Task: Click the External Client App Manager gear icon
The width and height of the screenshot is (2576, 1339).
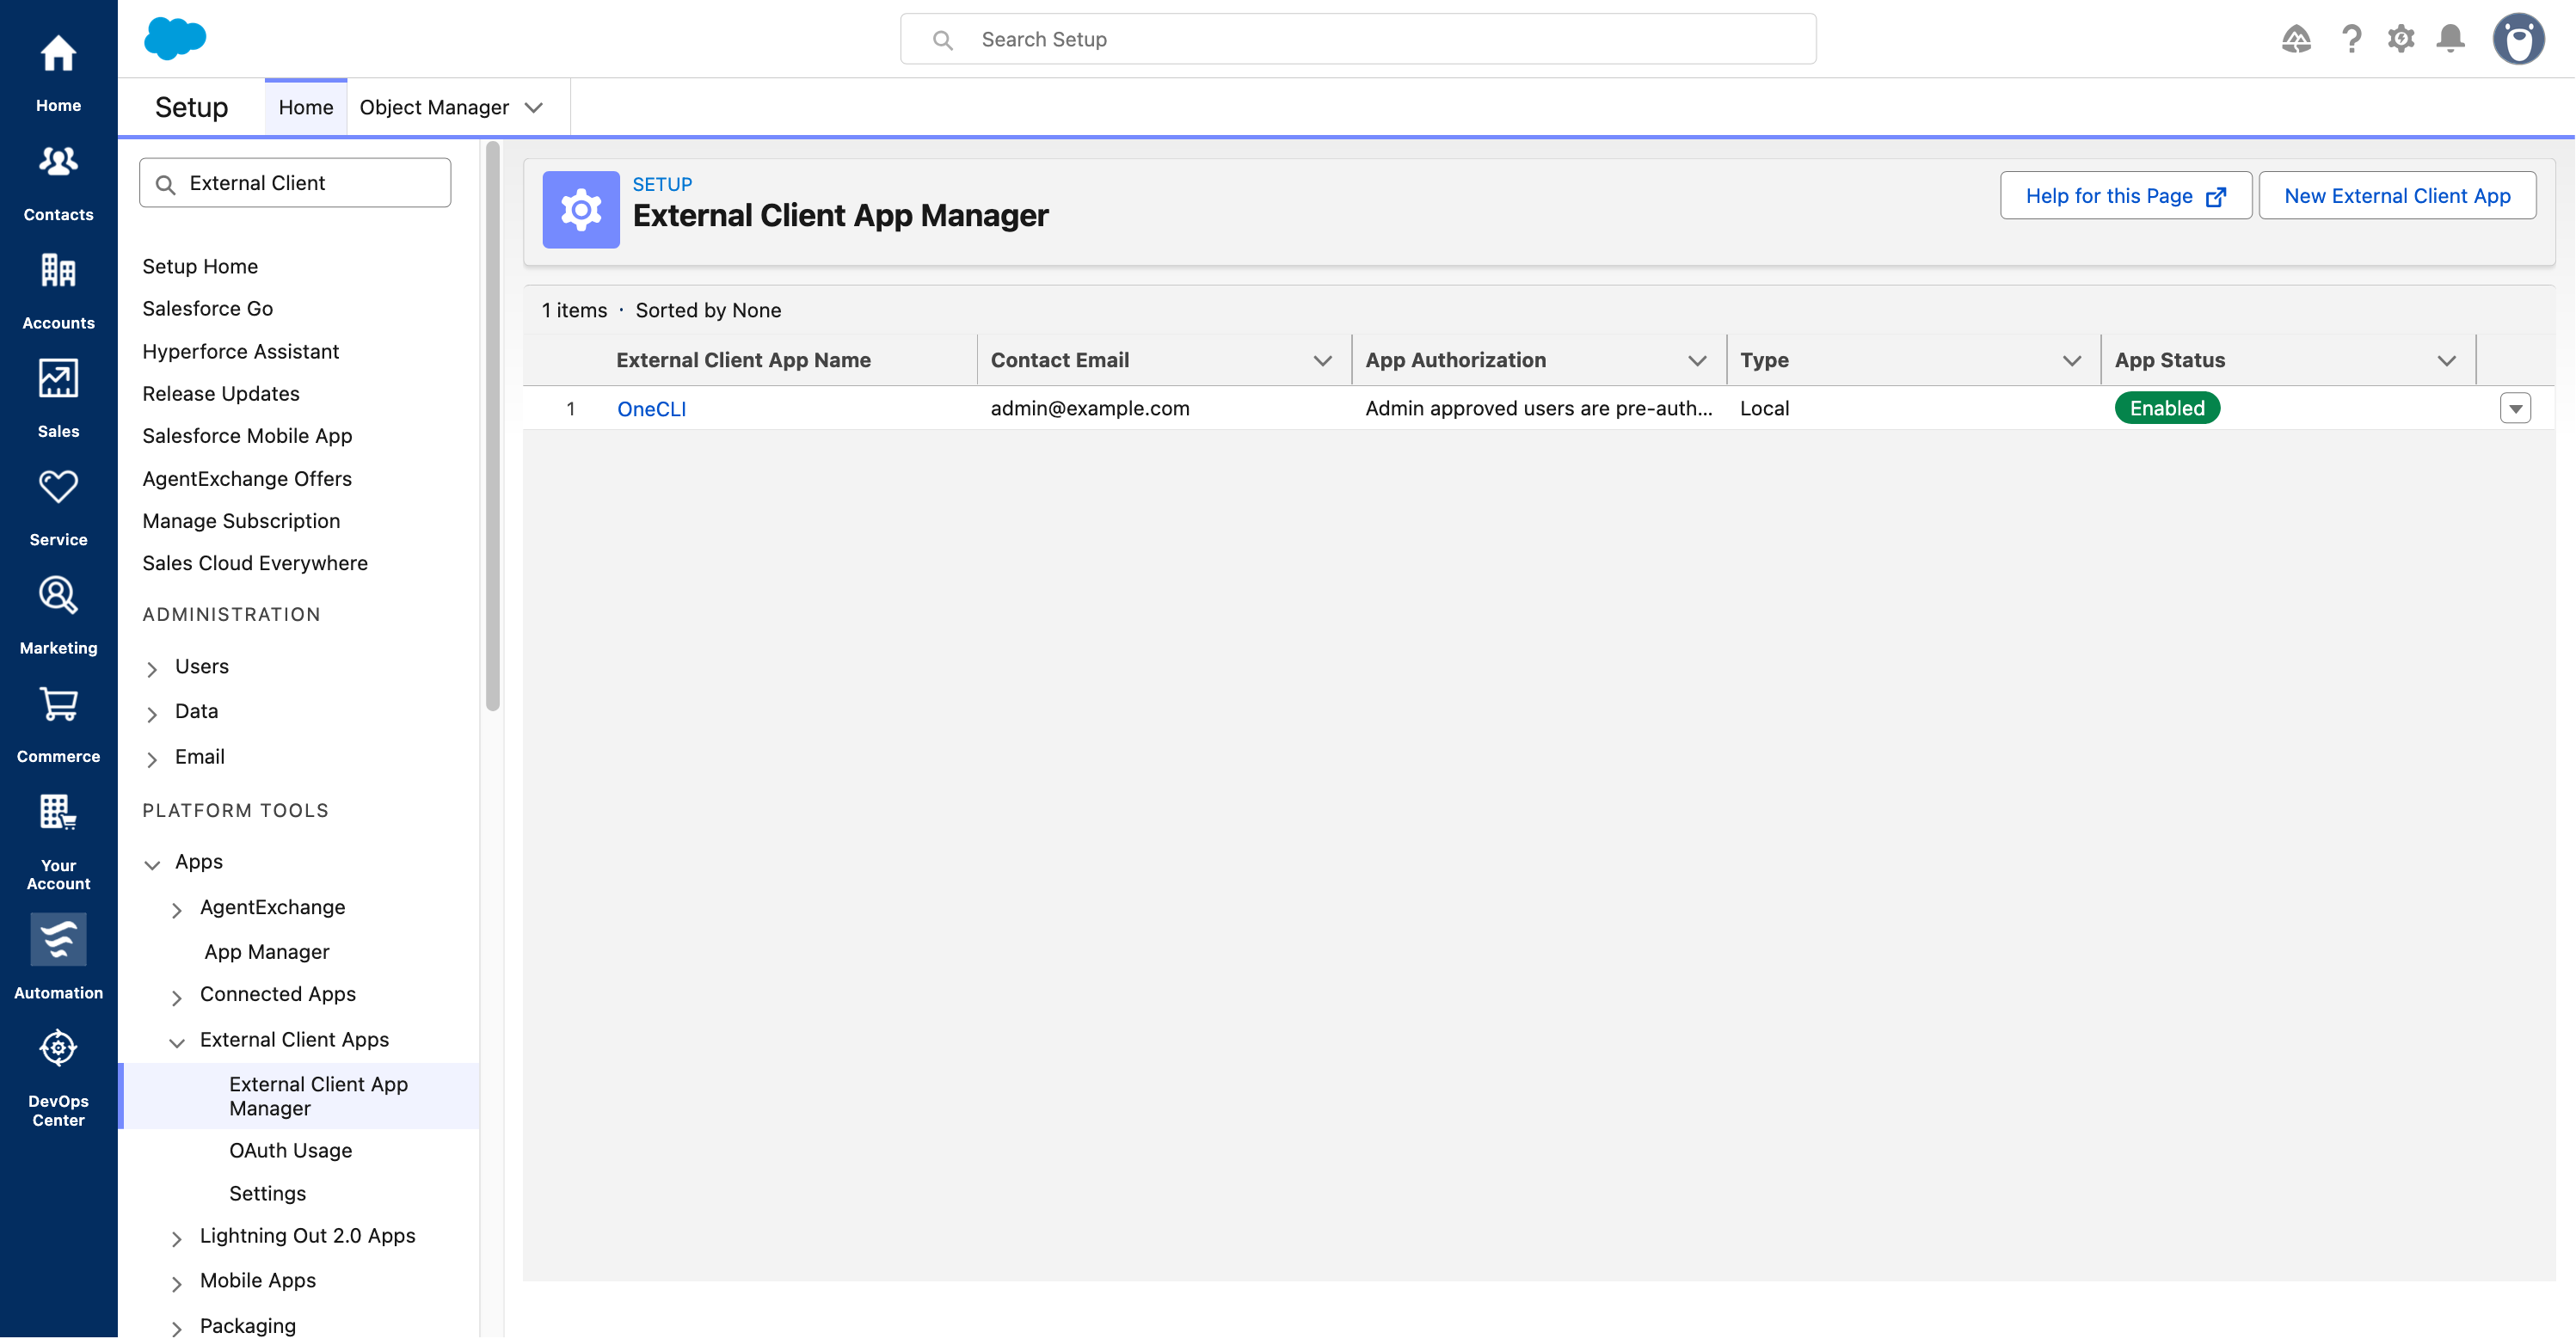Action: pyautogui.click(x=581, y=209)
